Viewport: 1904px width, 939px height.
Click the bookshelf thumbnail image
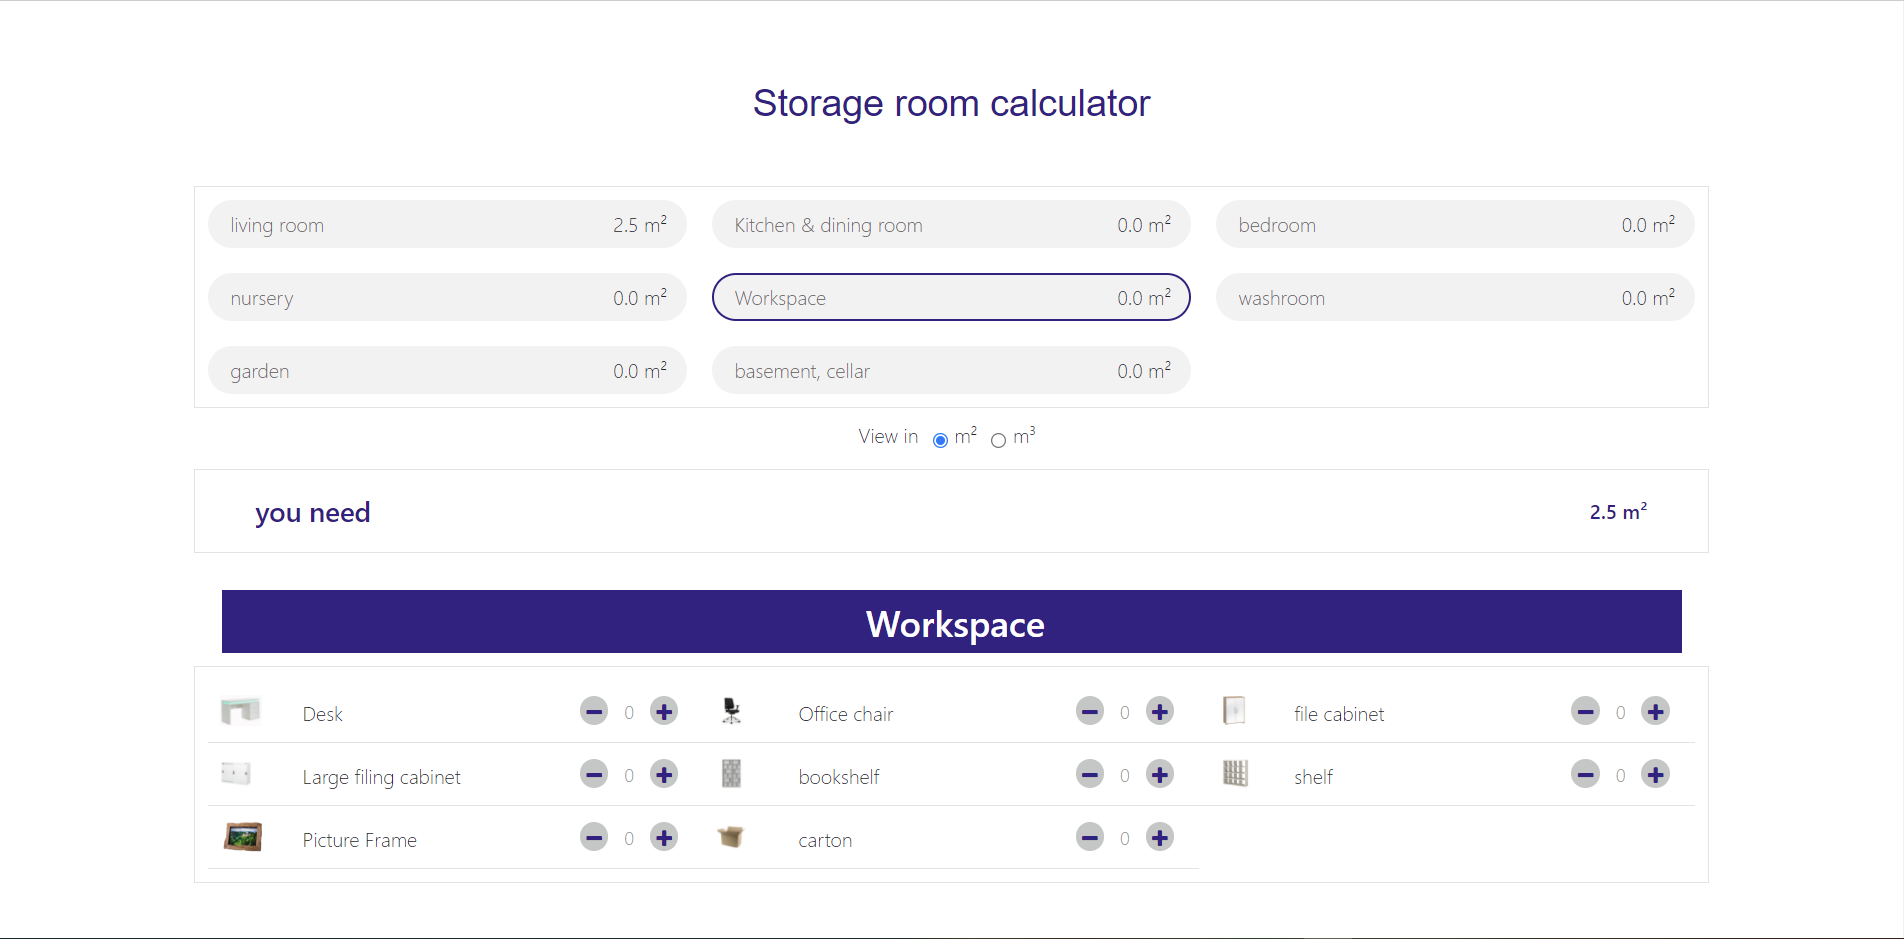tap(732, 774)
